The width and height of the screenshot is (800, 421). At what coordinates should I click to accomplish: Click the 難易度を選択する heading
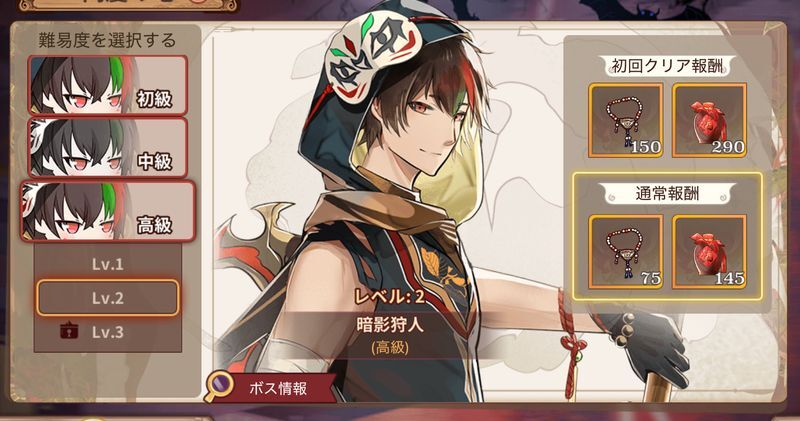[107, 40]
